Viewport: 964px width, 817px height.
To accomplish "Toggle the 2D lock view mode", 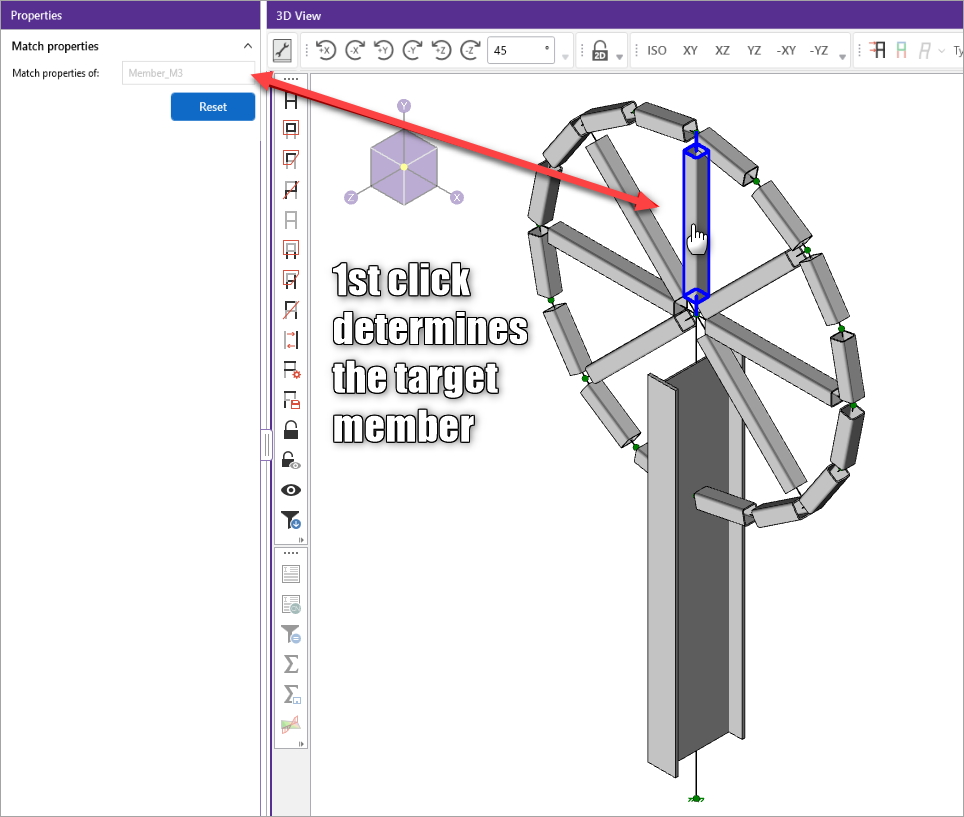I will [600, 51].
